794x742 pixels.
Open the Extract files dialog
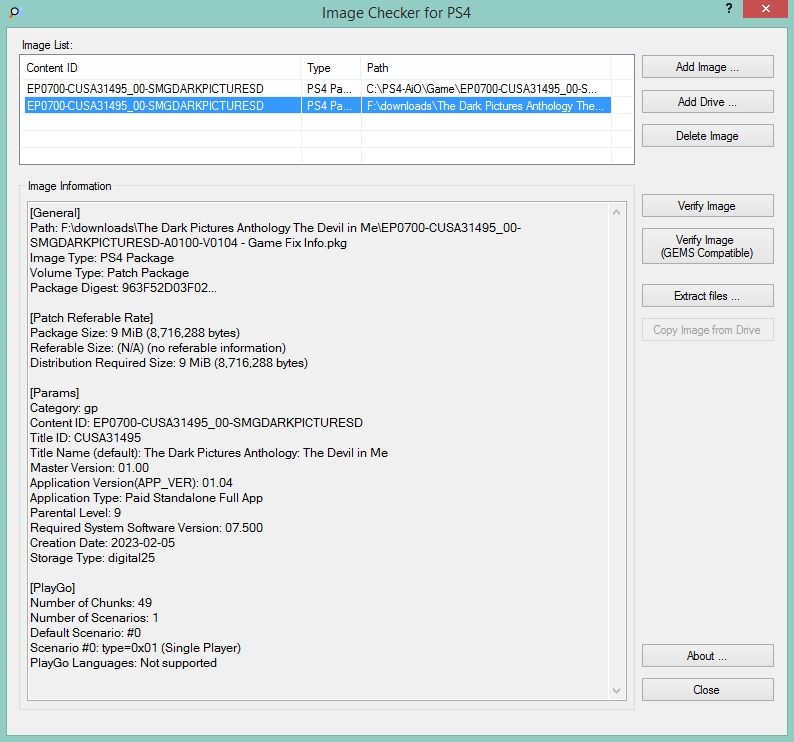coord(707,296)
